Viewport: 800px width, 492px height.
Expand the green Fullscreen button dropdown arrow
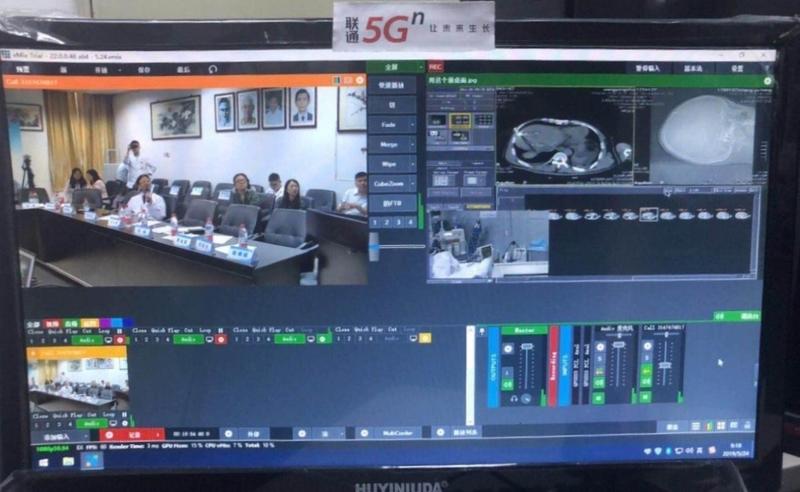421,67
